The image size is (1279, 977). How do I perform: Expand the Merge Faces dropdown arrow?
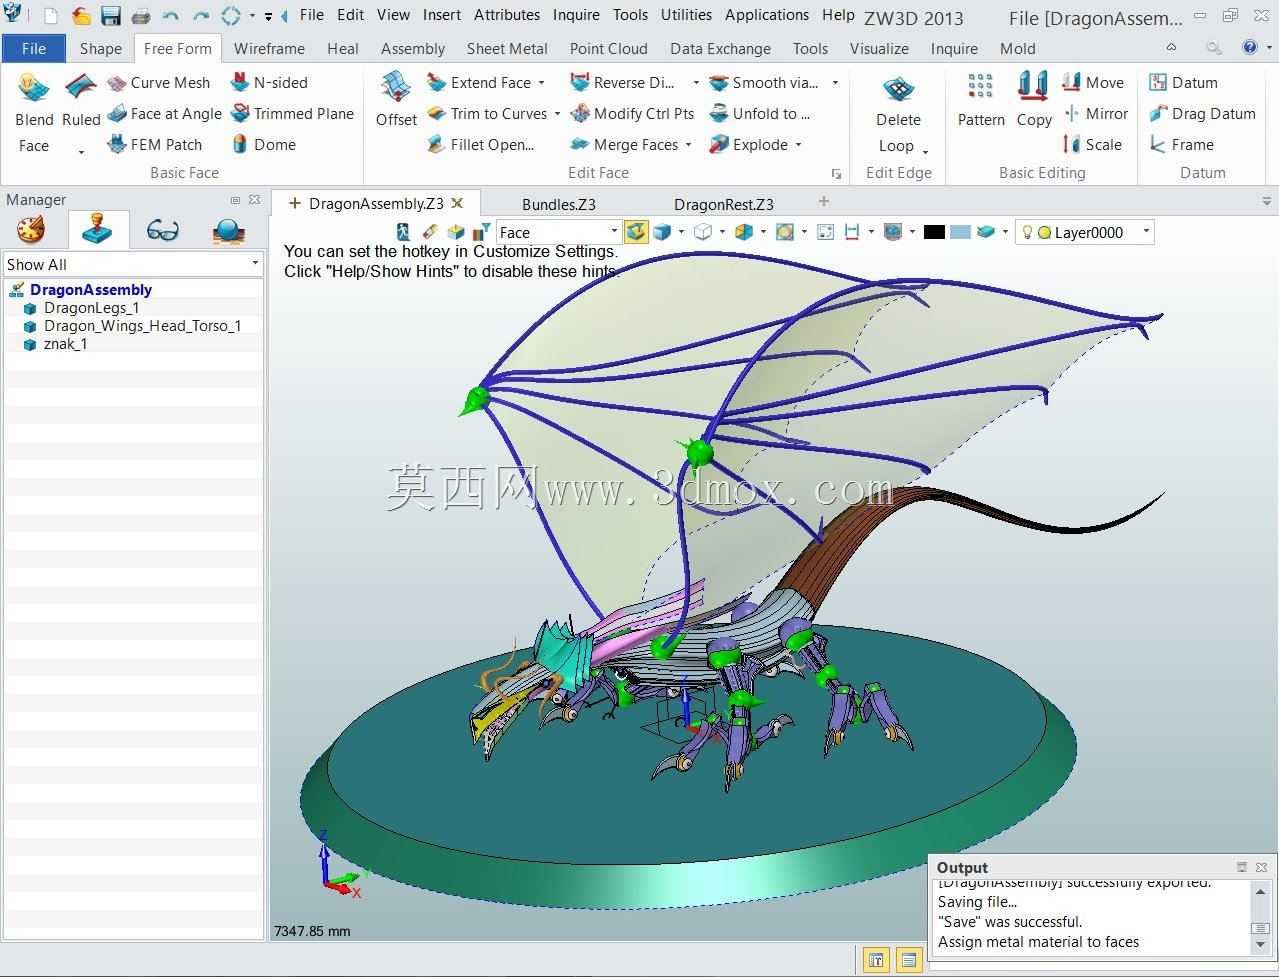(689, 145)
